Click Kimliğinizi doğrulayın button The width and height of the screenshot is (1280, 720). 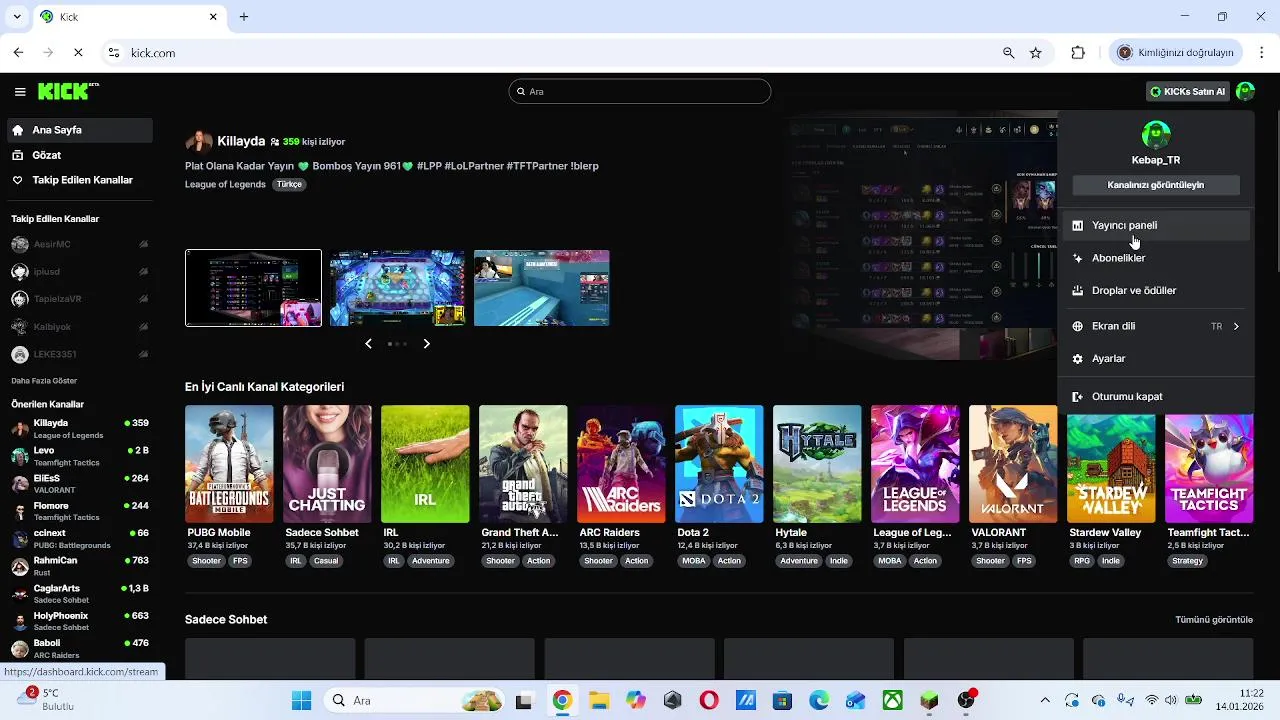[1176, 53]
